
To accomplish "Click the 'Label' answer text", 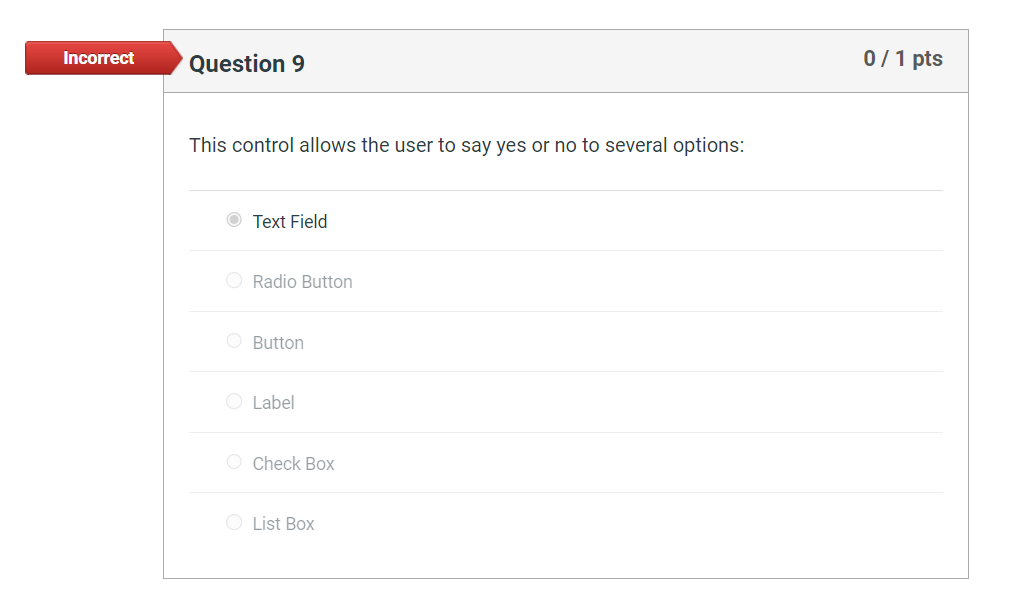I will [273, 403].
